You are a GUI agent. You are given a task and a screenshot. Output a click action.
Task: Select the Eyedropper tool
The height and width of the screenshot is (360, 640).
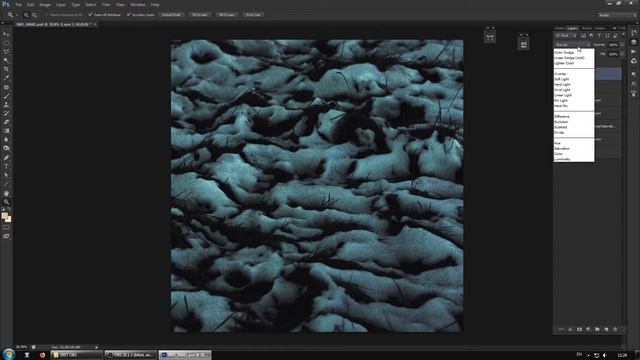pyautogui.click(x=6, y=78)
